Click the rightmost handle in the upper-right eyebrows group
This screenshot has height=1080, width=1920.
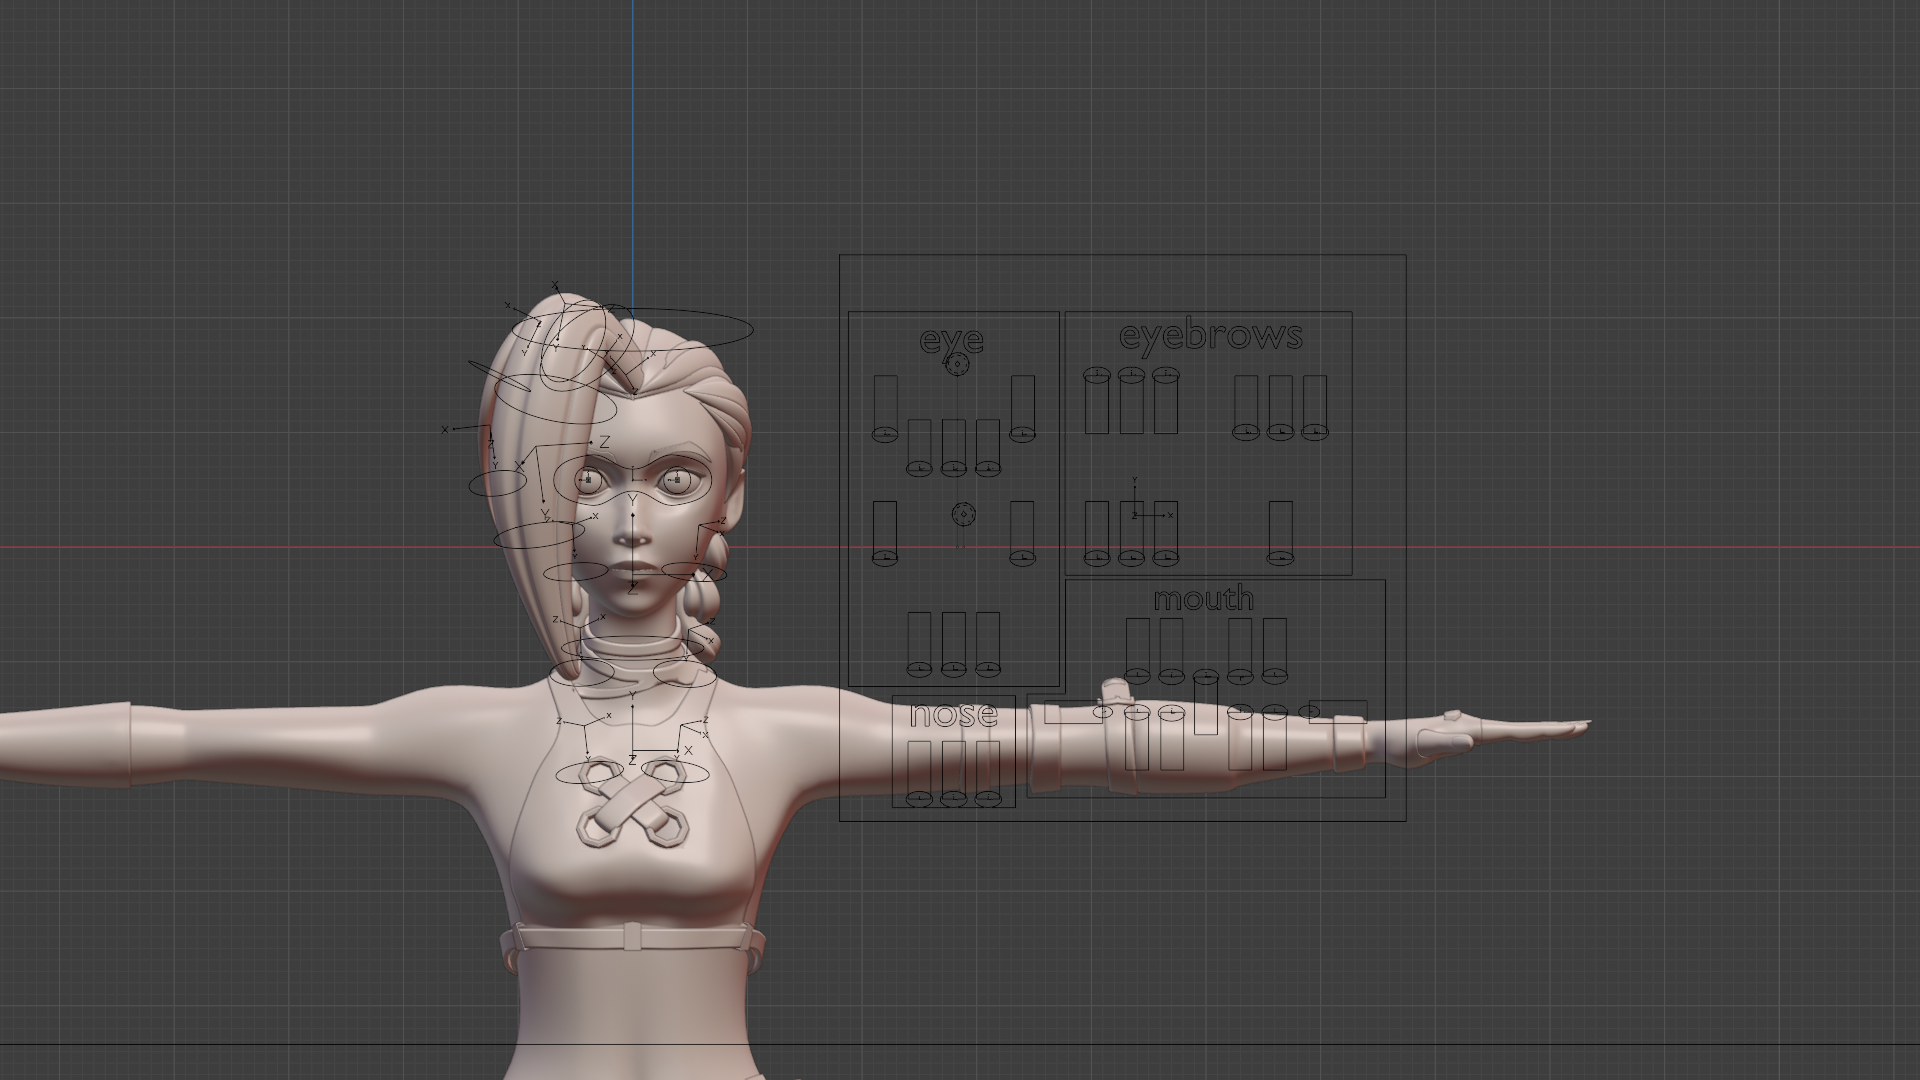pos(1314,432)
